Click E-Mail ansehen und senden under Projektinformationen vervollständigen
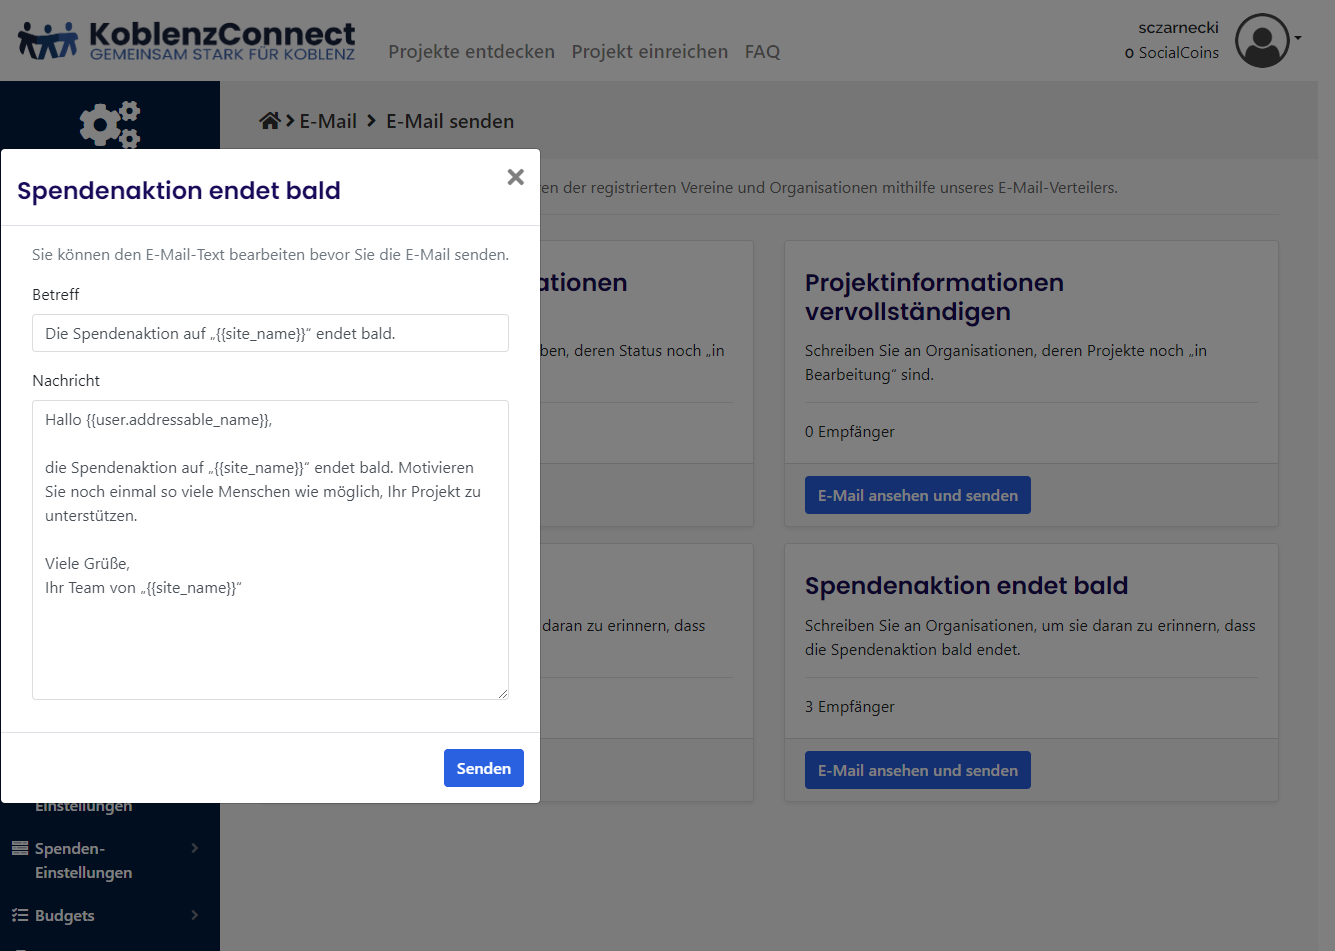 click(917, 496)
